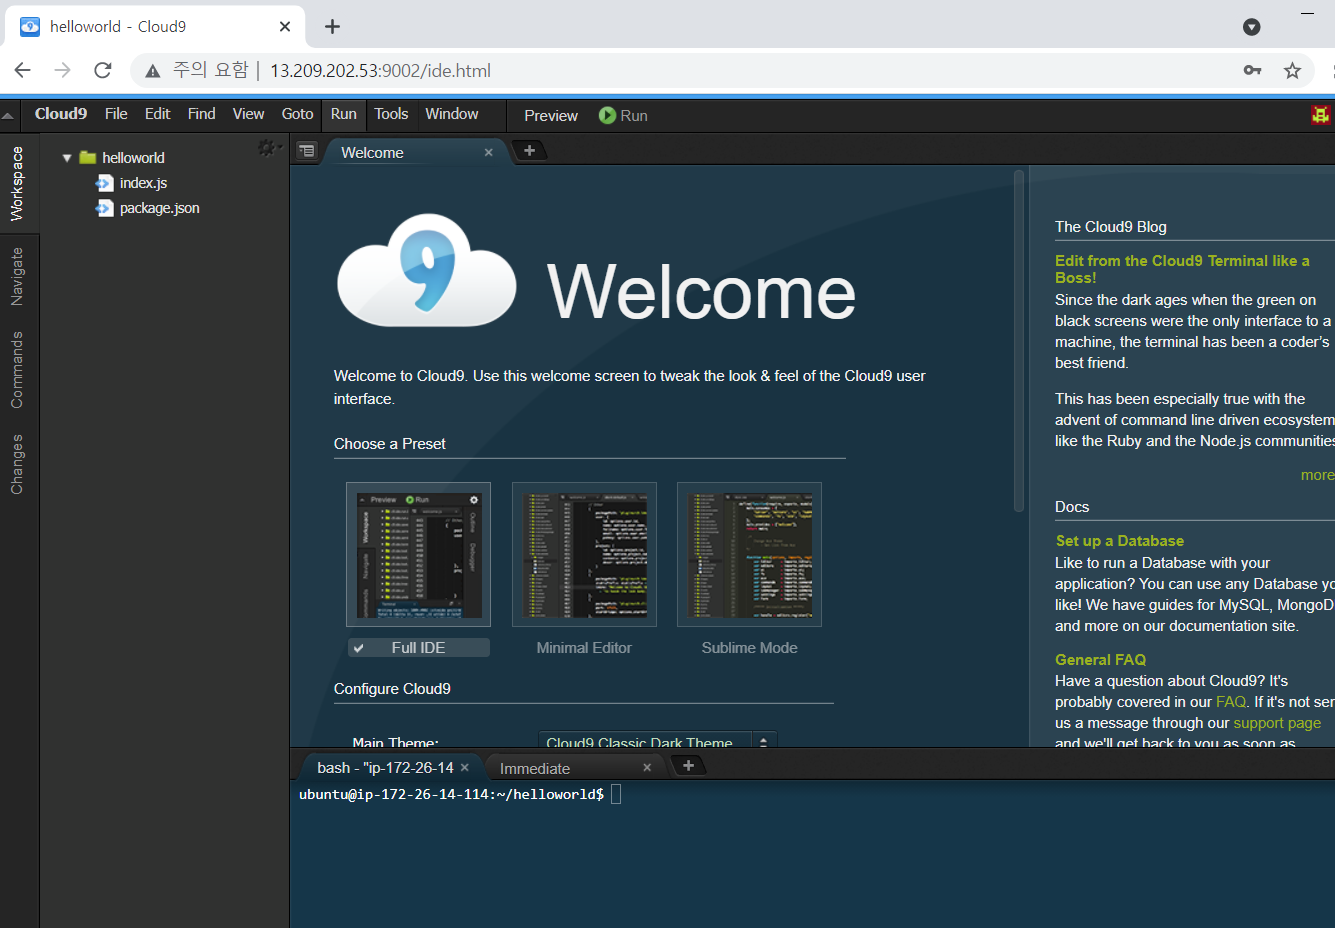Switch to the Navigate side panel
1335x928 pixels.
17,276
